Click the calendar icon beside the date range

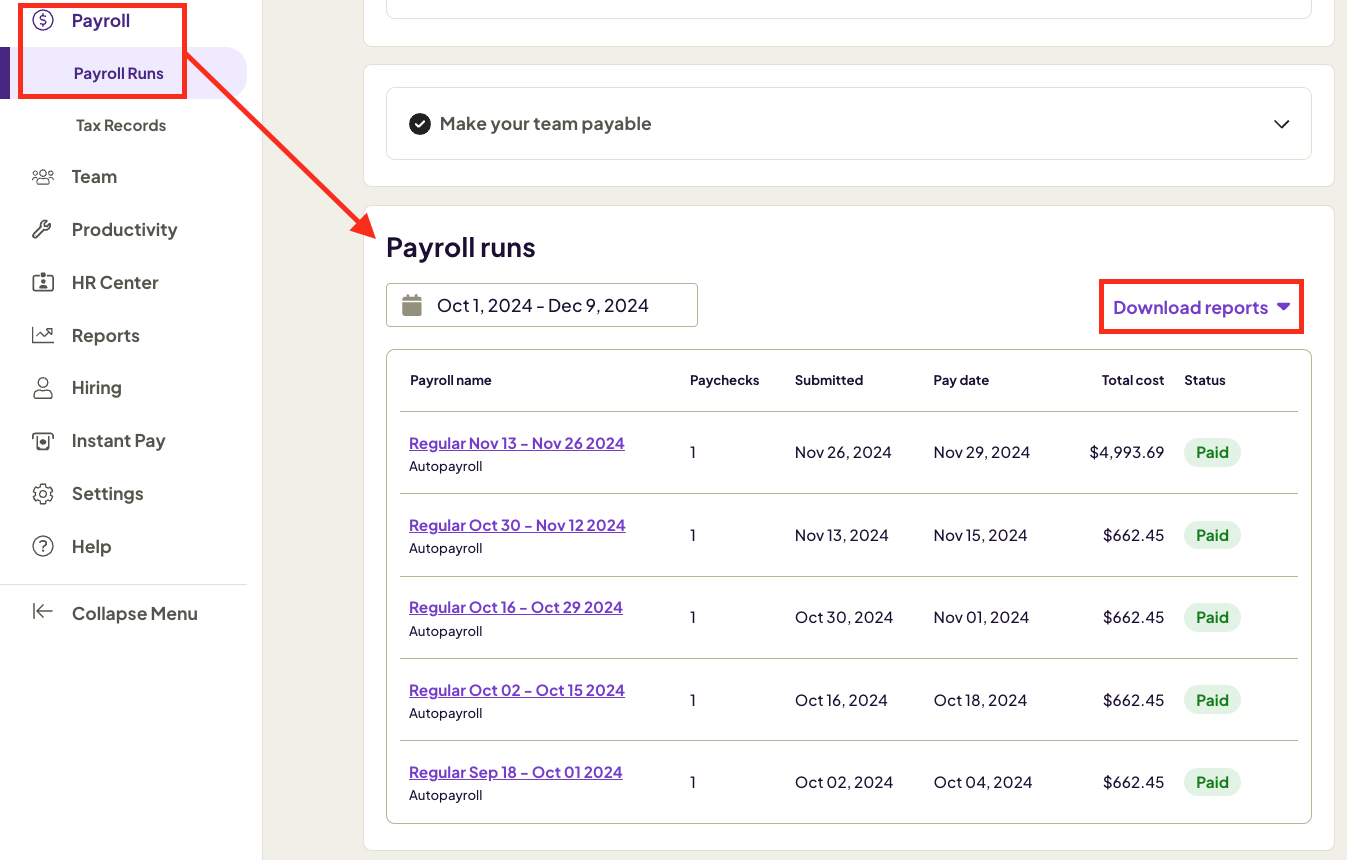pos(411,304)
